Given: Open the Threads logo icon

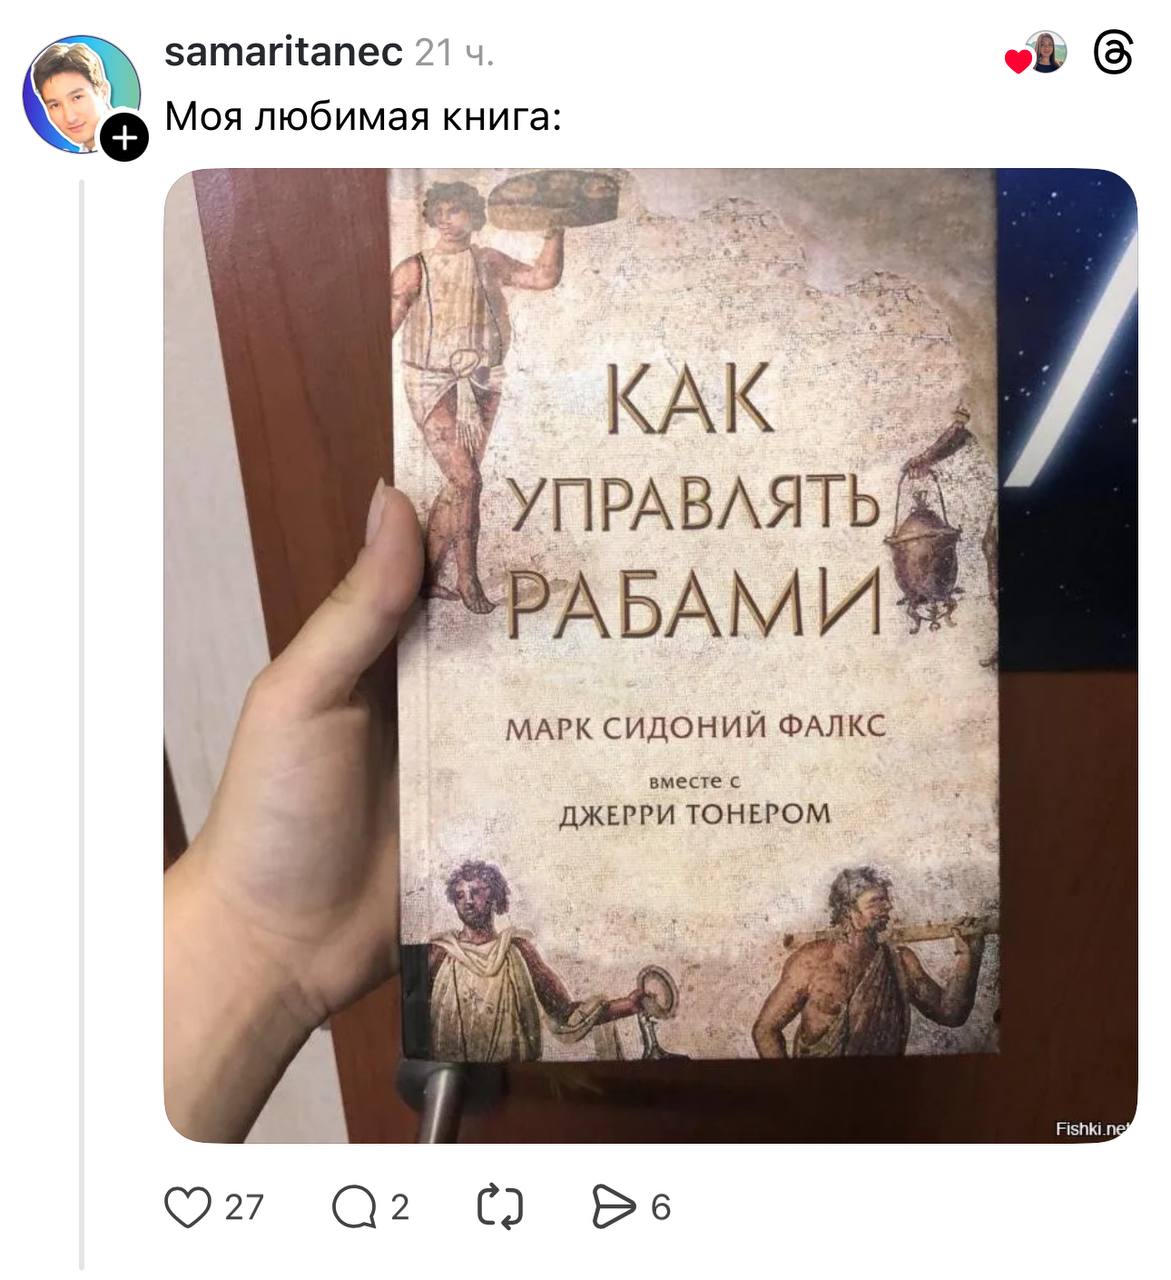Looking at the screenshot, I should tap(1113, 54).
